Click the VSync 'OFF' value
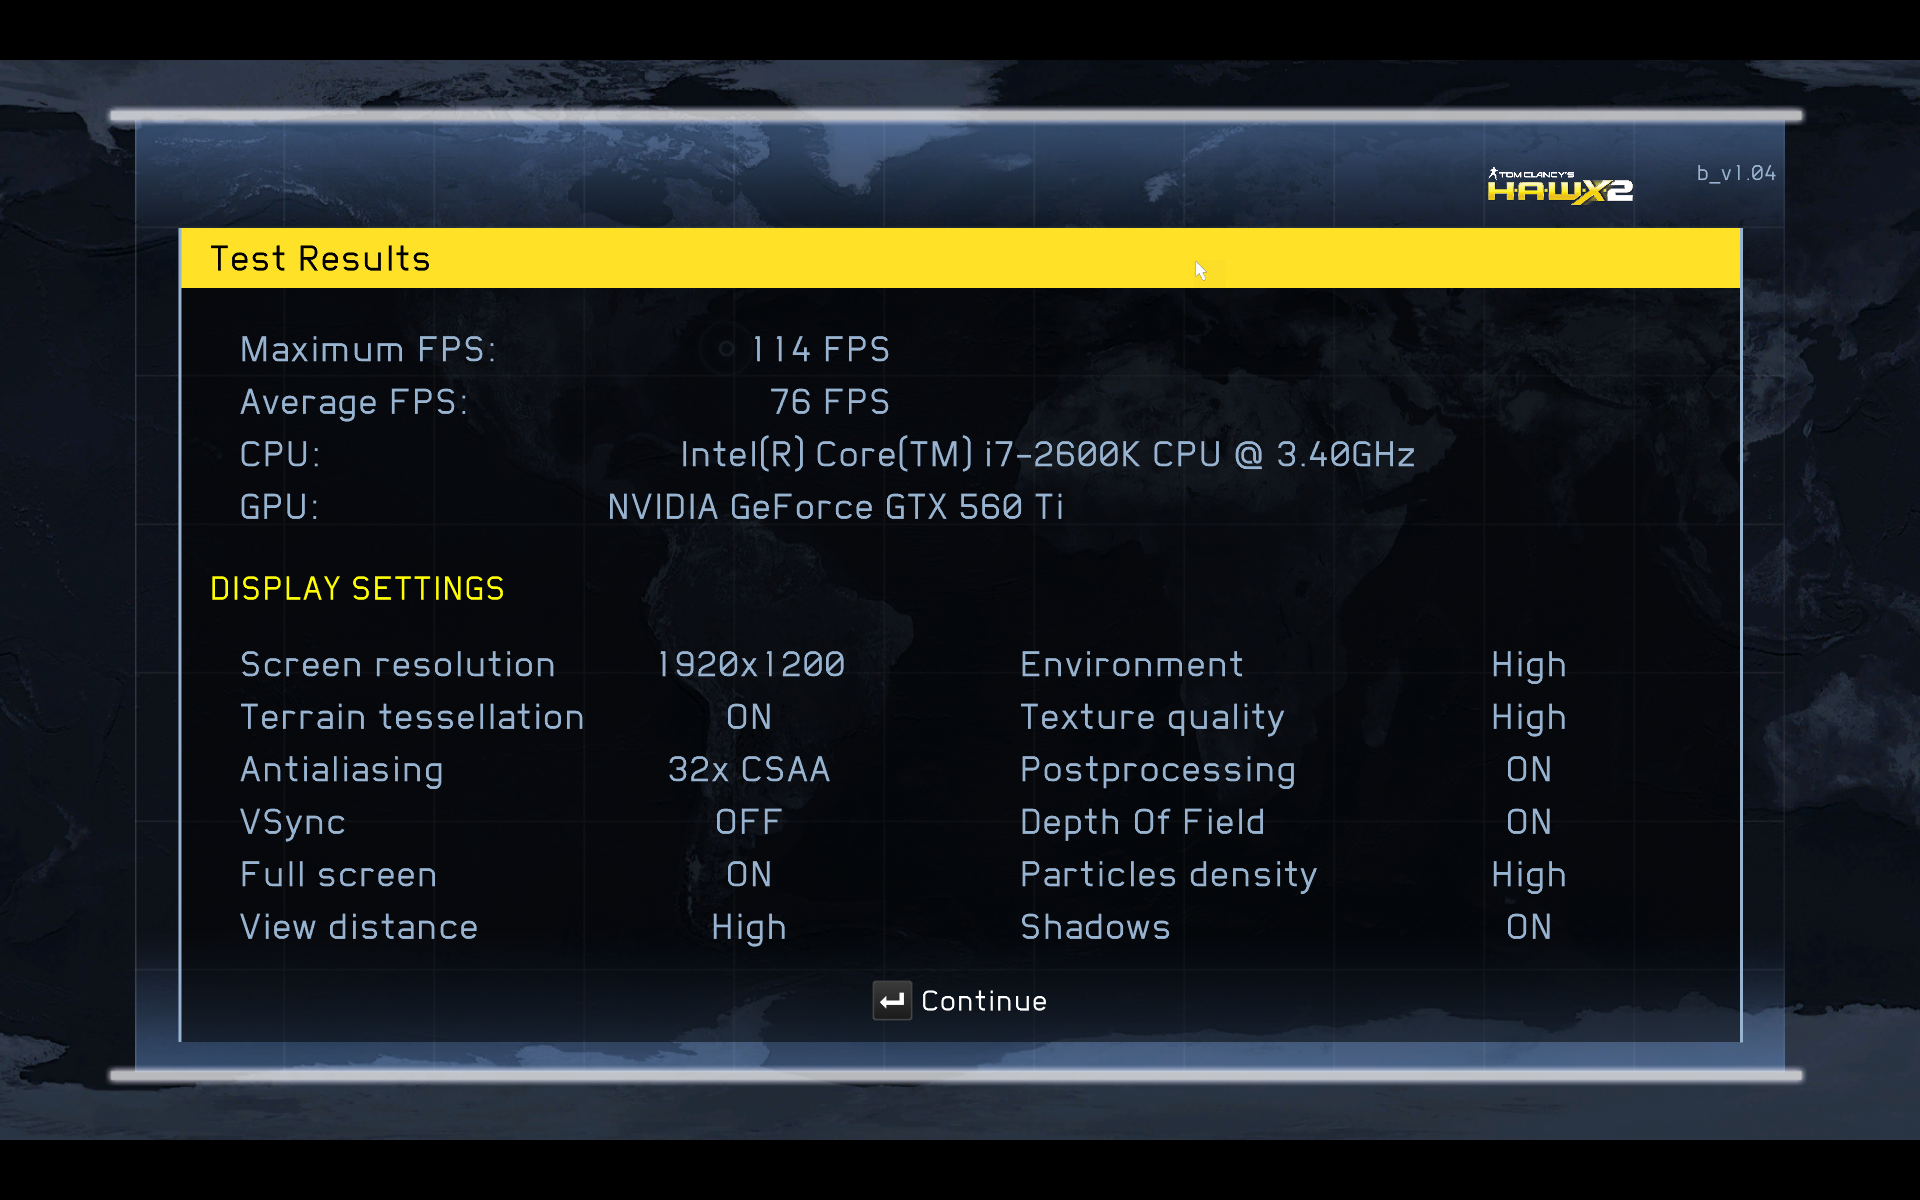The image size is (1920, 1200). click(748, 822)
